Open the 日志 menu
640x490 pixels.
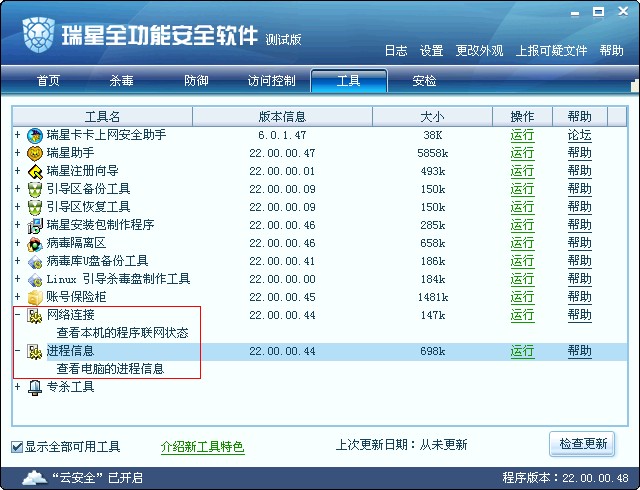tap(396, 51)
